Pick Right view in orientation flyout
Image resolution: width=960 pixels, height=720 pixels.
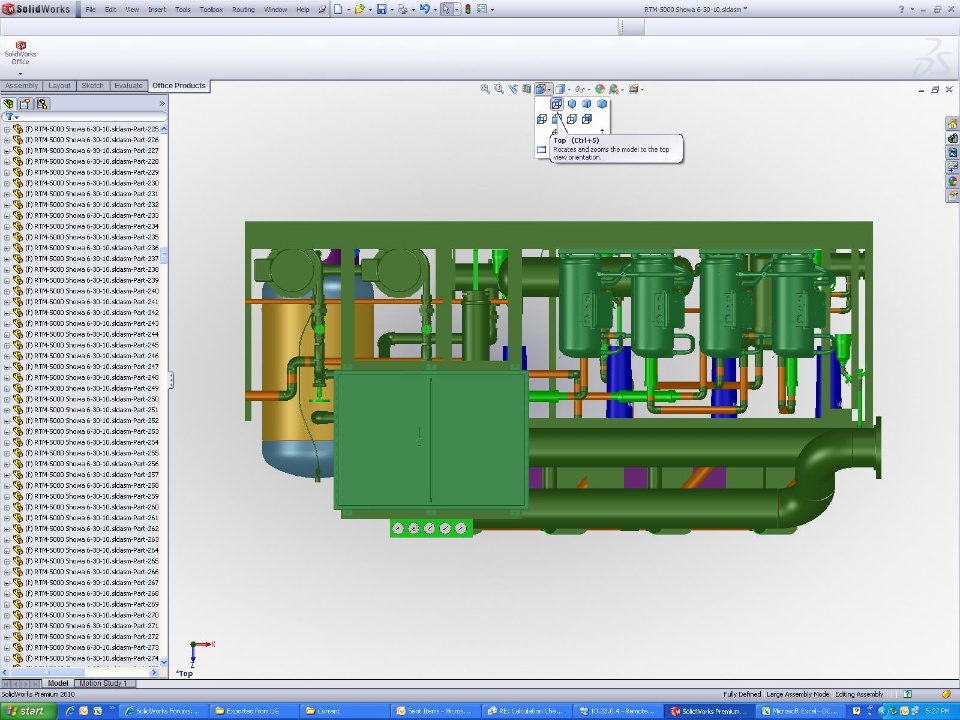[572, 119]
